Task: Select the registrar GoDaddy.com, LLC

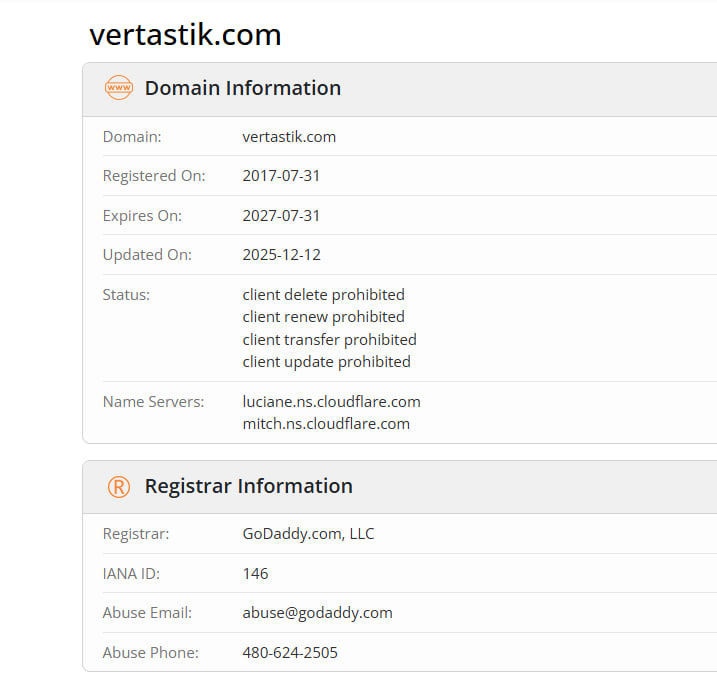Action: (308, 534)
